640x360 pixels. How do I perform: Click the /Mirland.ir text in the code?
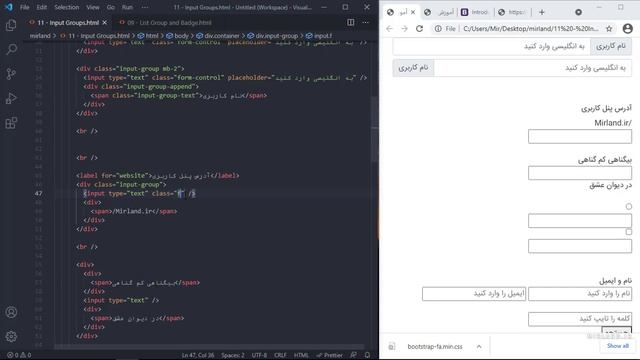(x=132, y=211)
